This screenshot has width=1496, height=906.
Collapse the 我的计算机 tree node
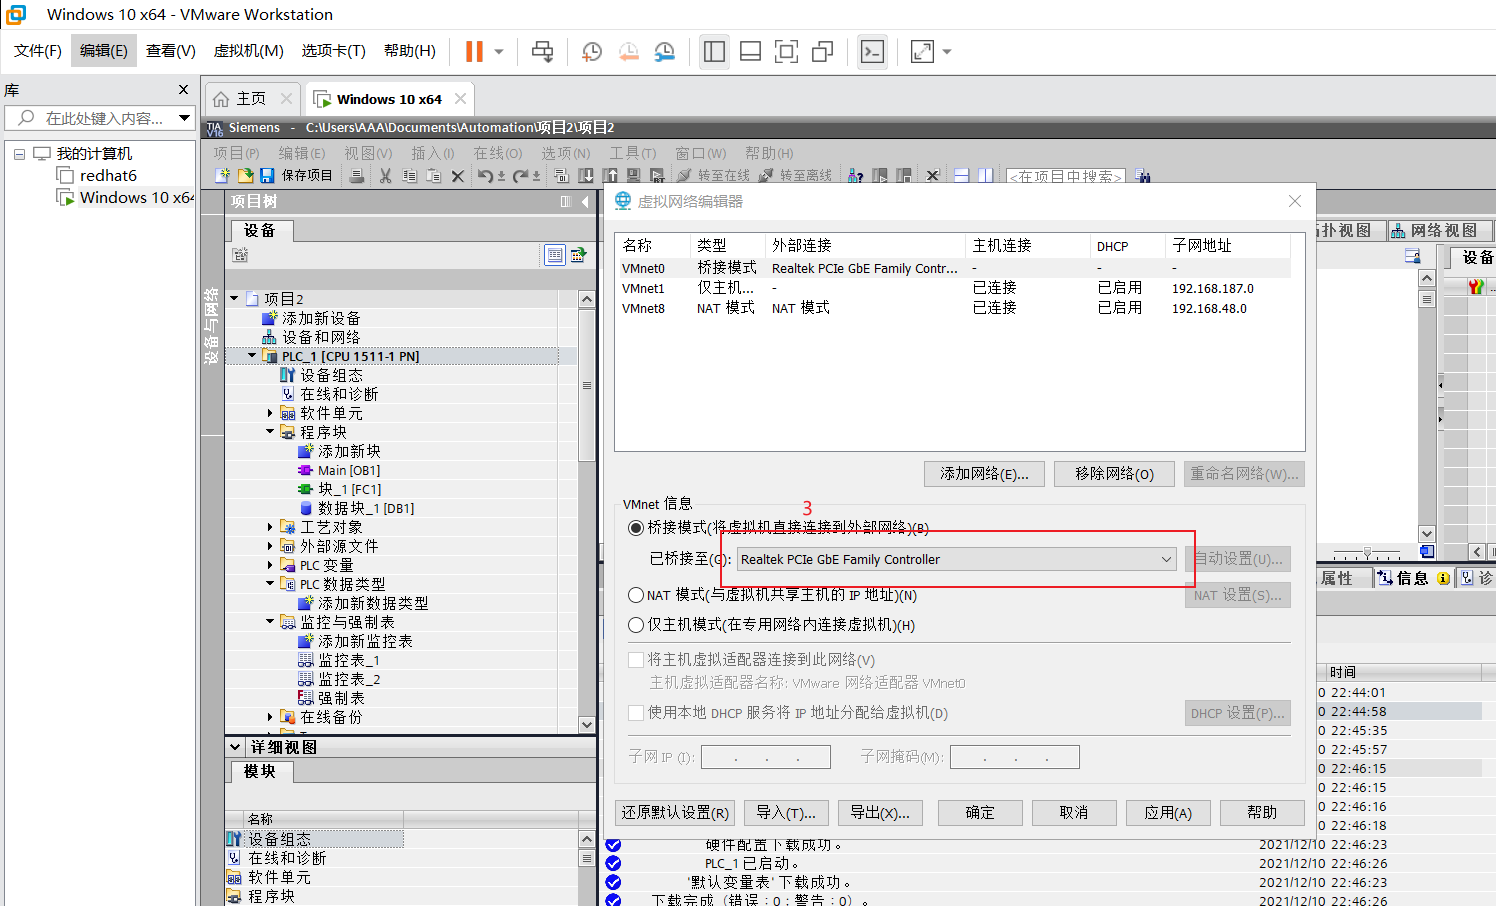19,154
